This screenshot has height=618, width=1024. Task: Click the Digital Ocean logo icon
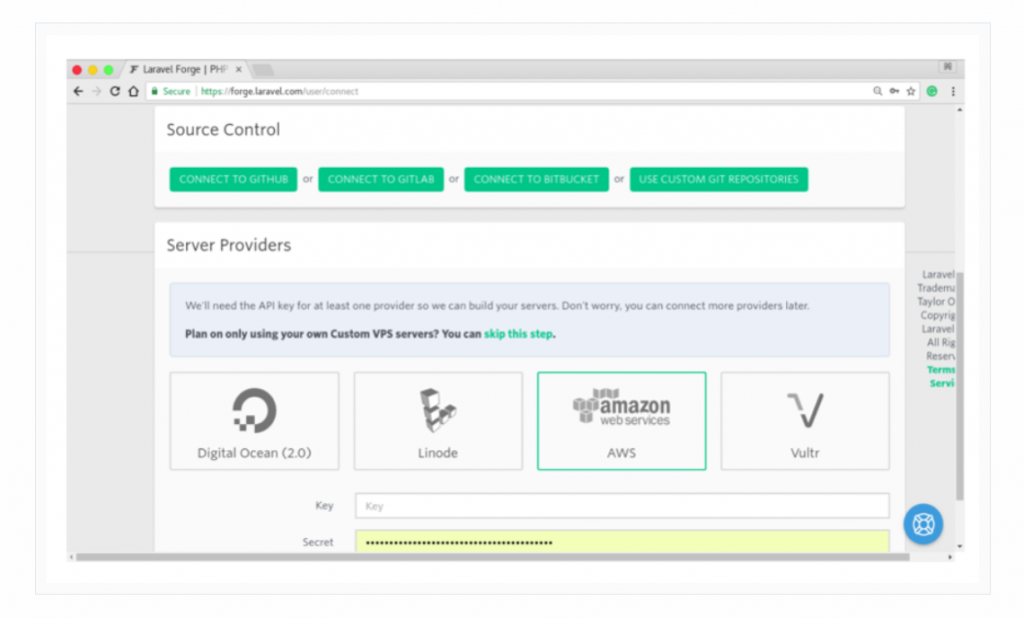[255, 410]
